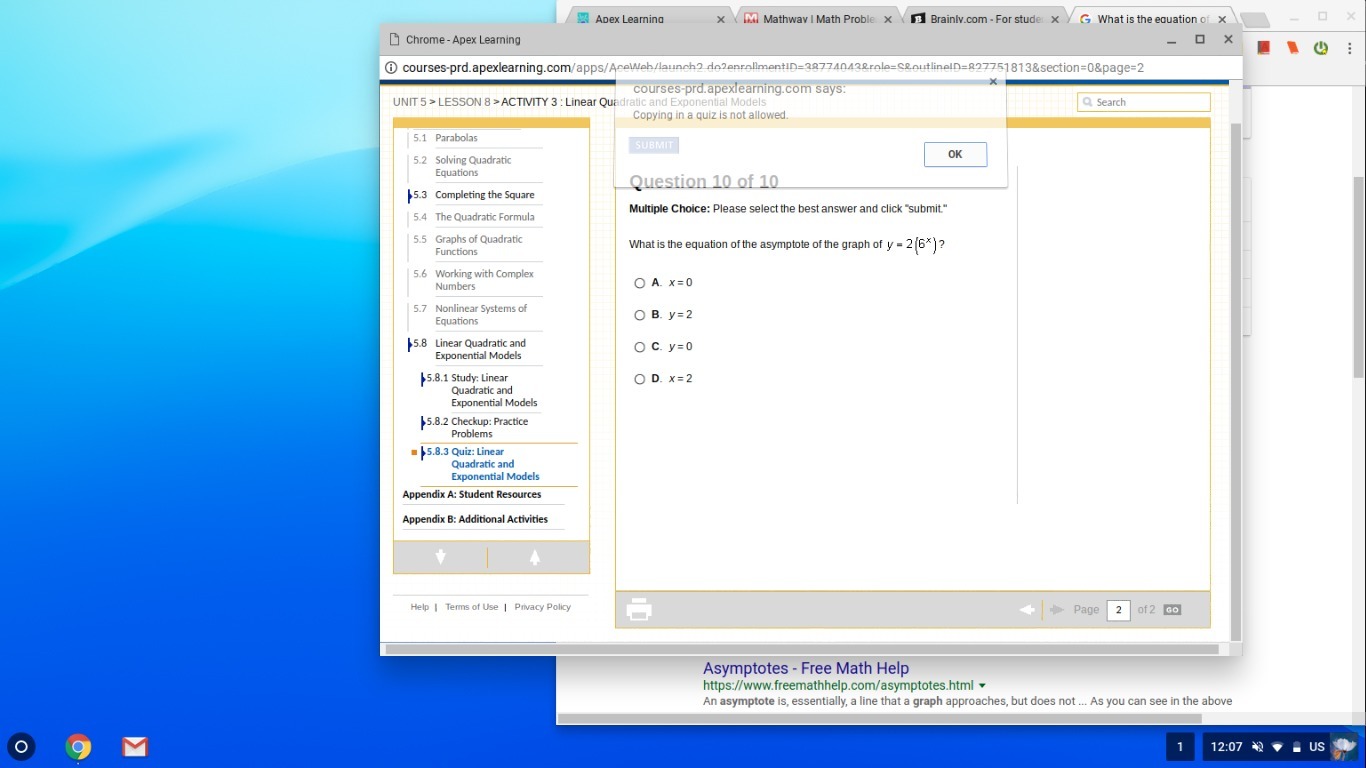
Task: Select answer D, x = 2
Action: coord(640,379)
